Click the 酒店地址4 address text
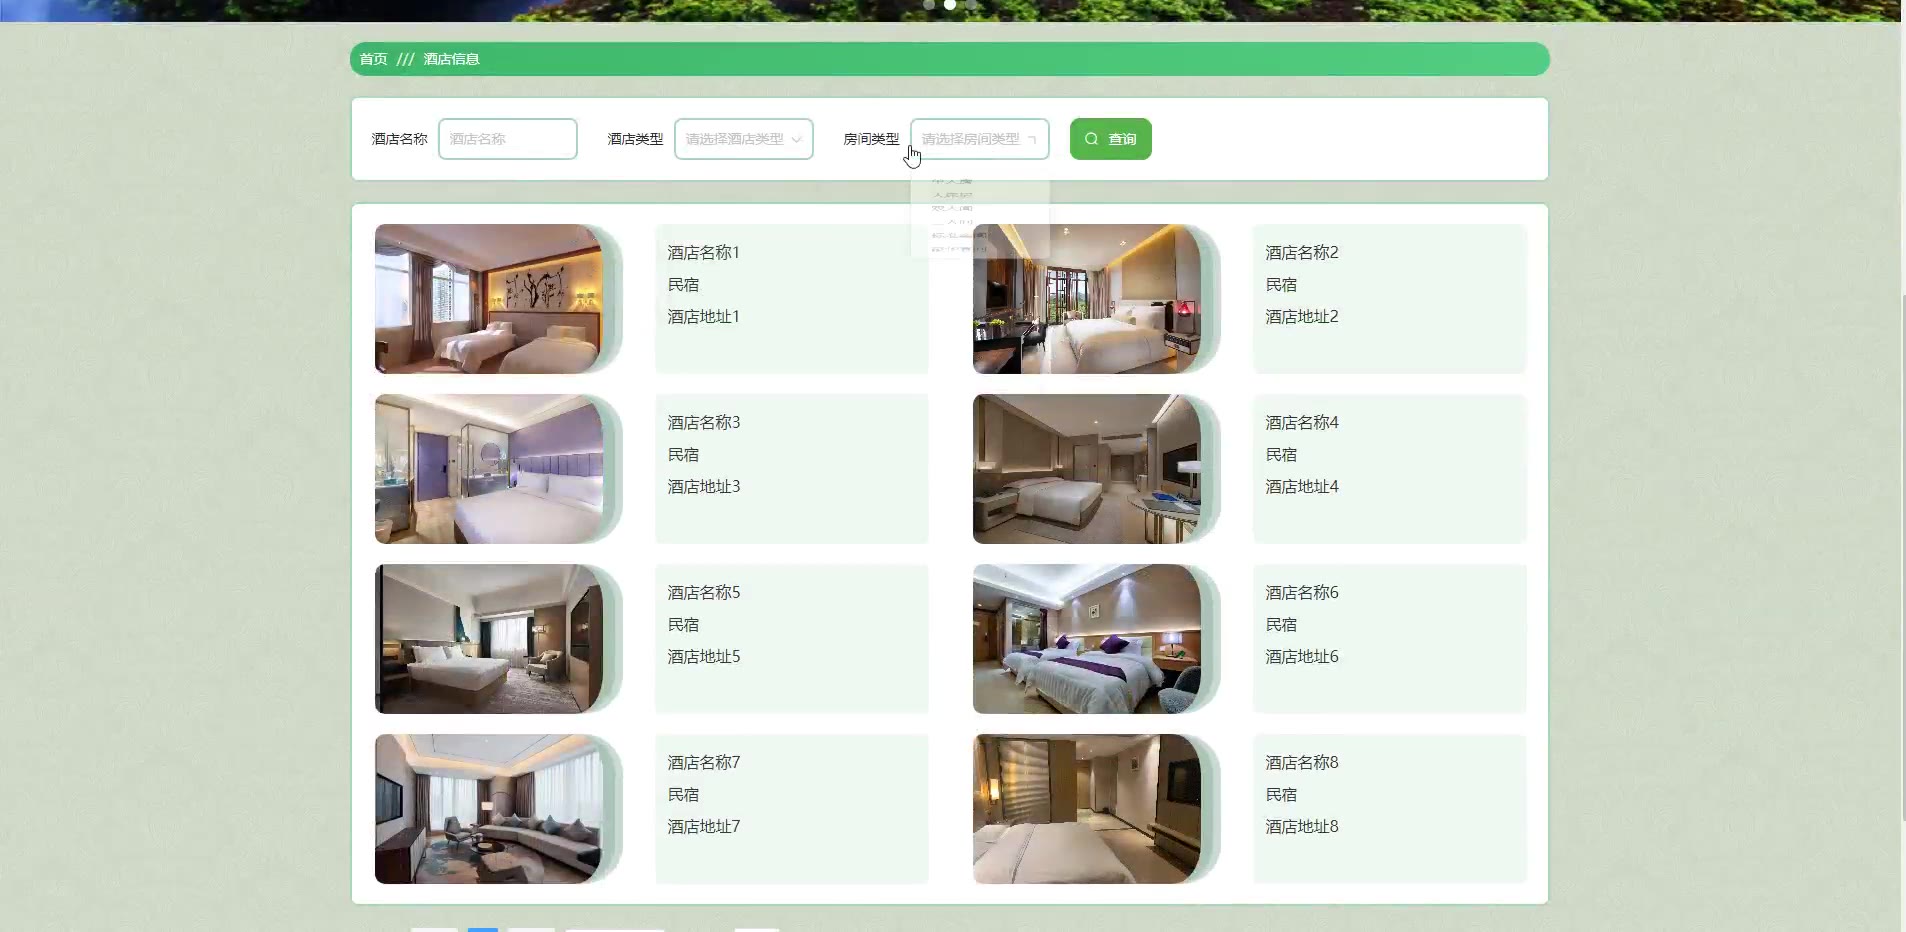This screenshot has width=1906, height=932. coord(1302,487)
